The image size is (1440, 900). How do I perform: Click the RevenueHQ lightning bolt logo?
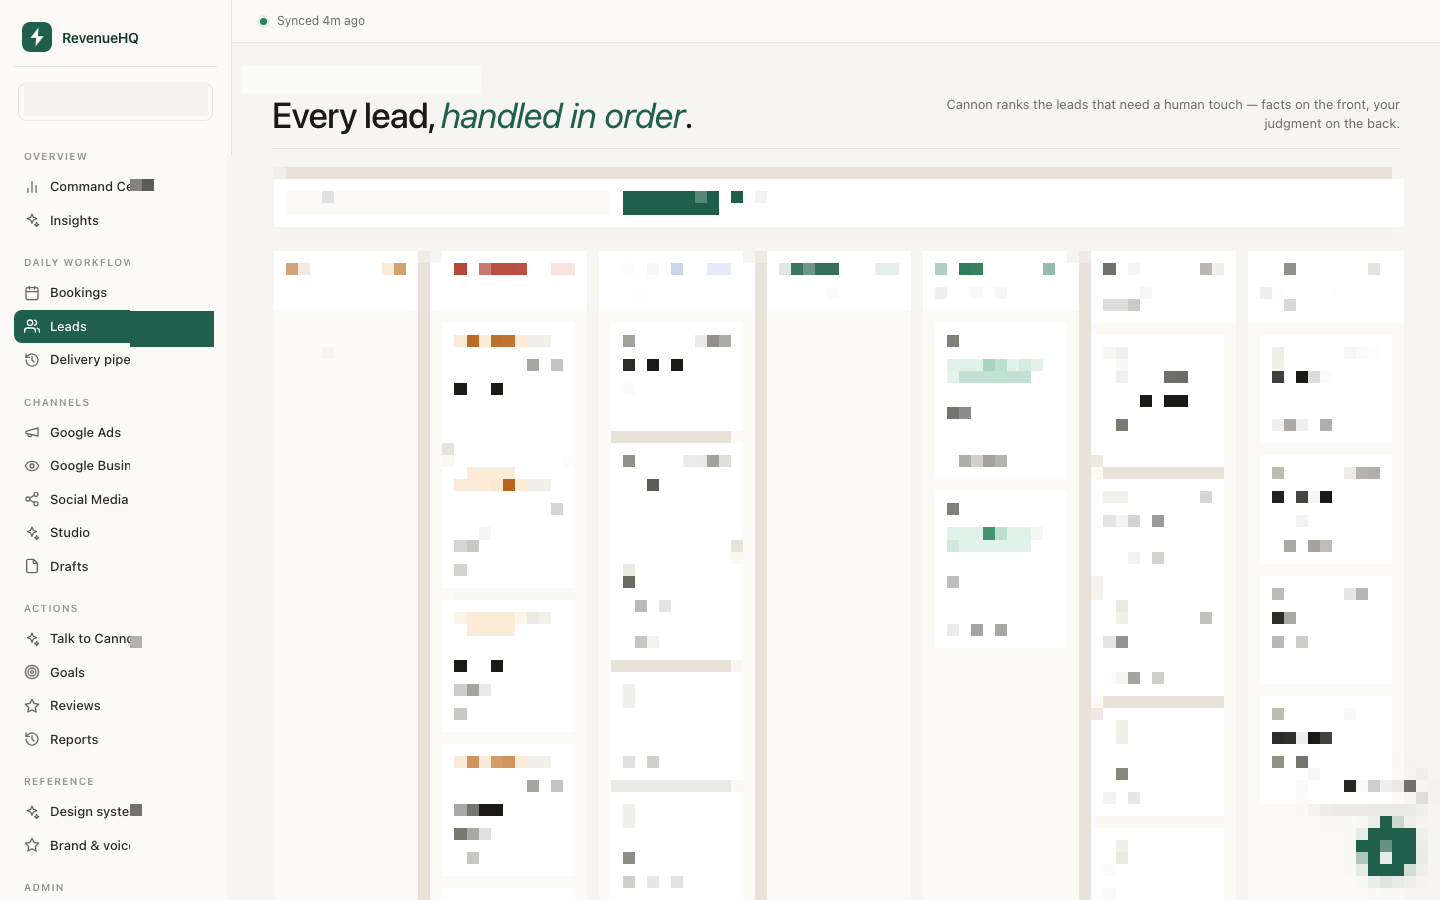click(x=37, y=37)
